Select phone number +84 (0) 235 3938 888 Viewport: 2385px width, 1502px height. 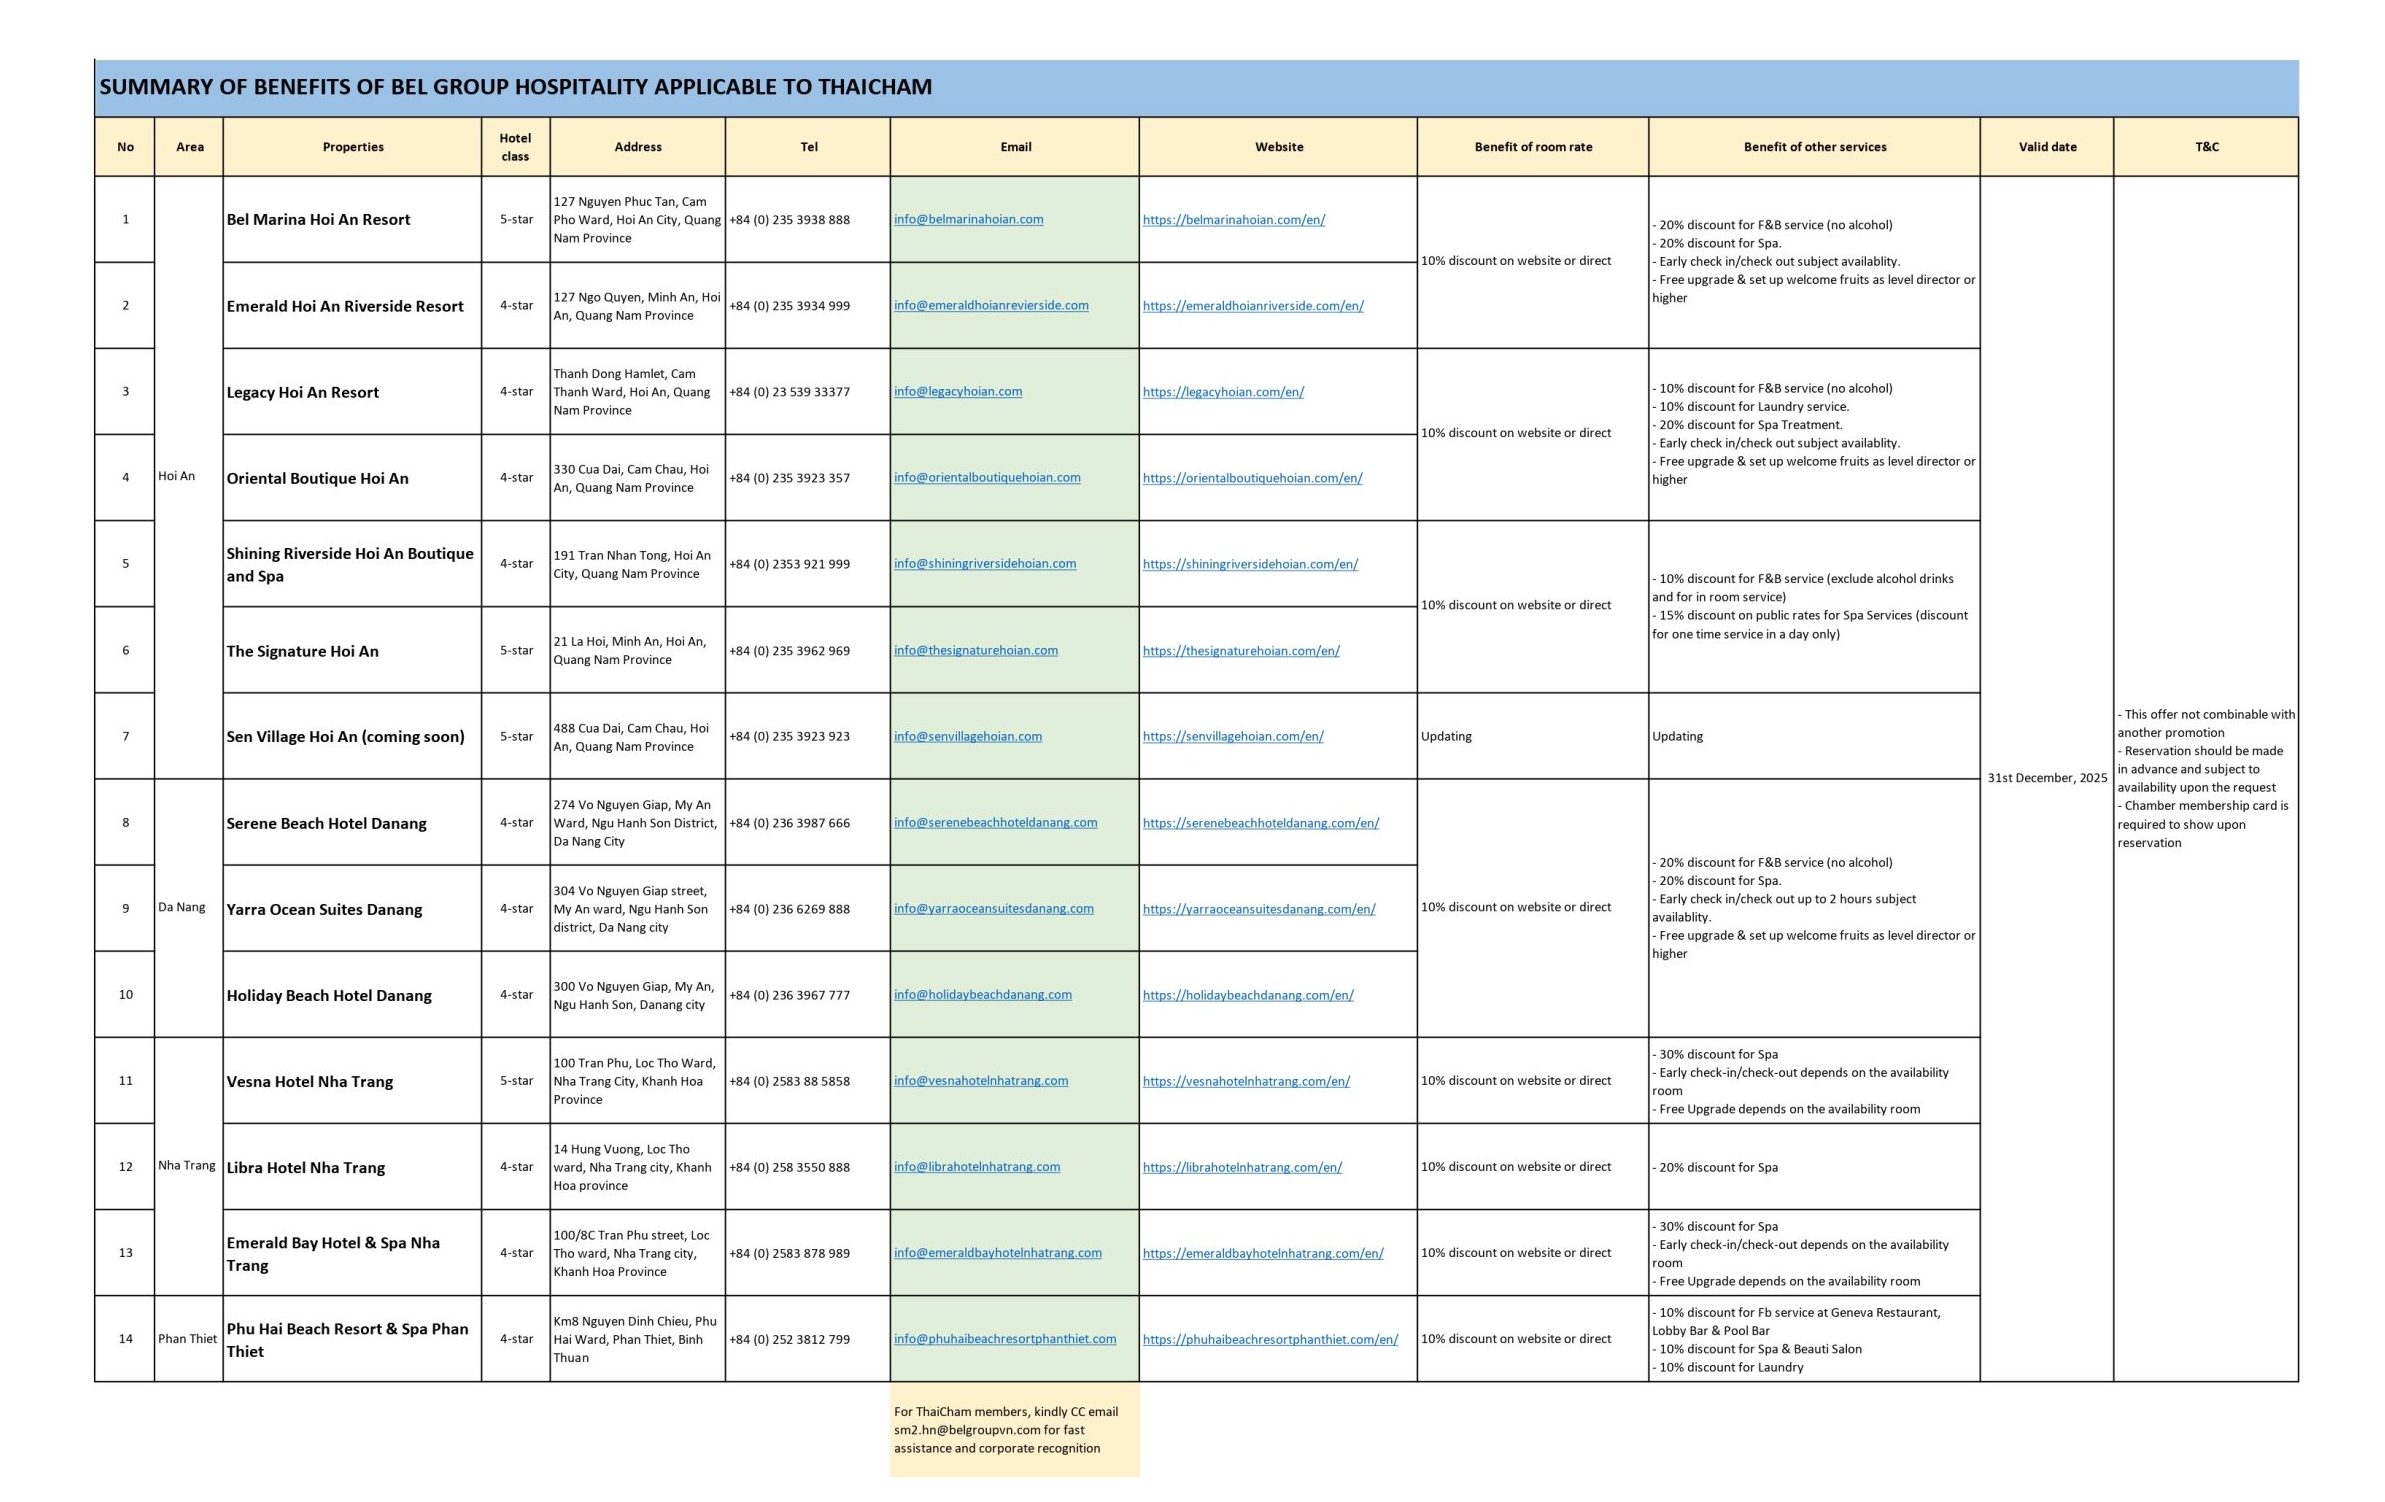tap(789, 220)
